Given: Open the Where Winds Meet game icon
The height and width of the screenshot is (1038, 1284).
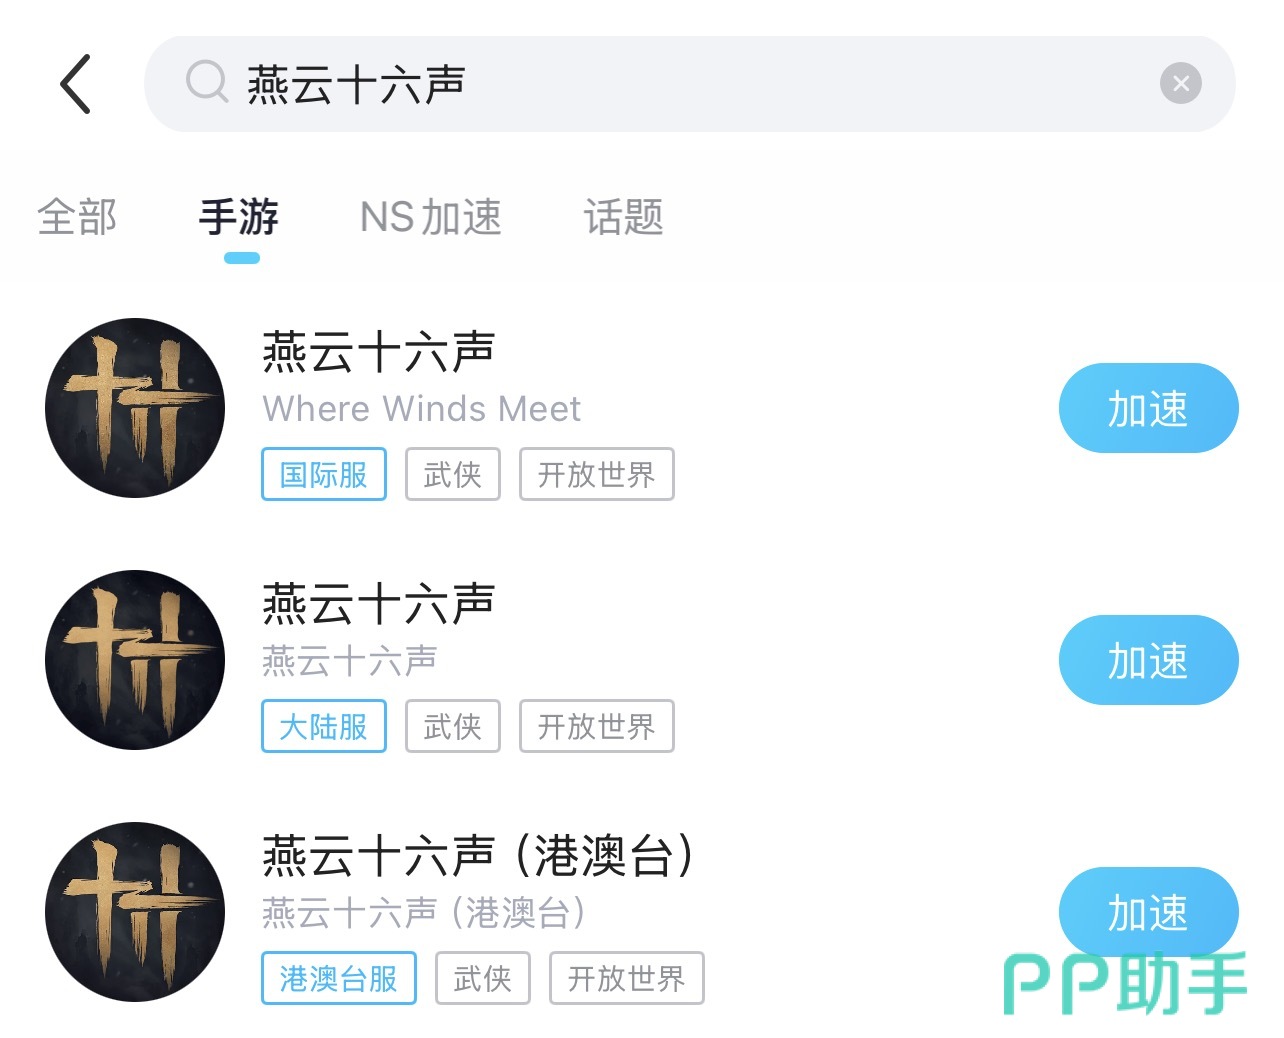Looking at the screenshot, I should point(135,408).
